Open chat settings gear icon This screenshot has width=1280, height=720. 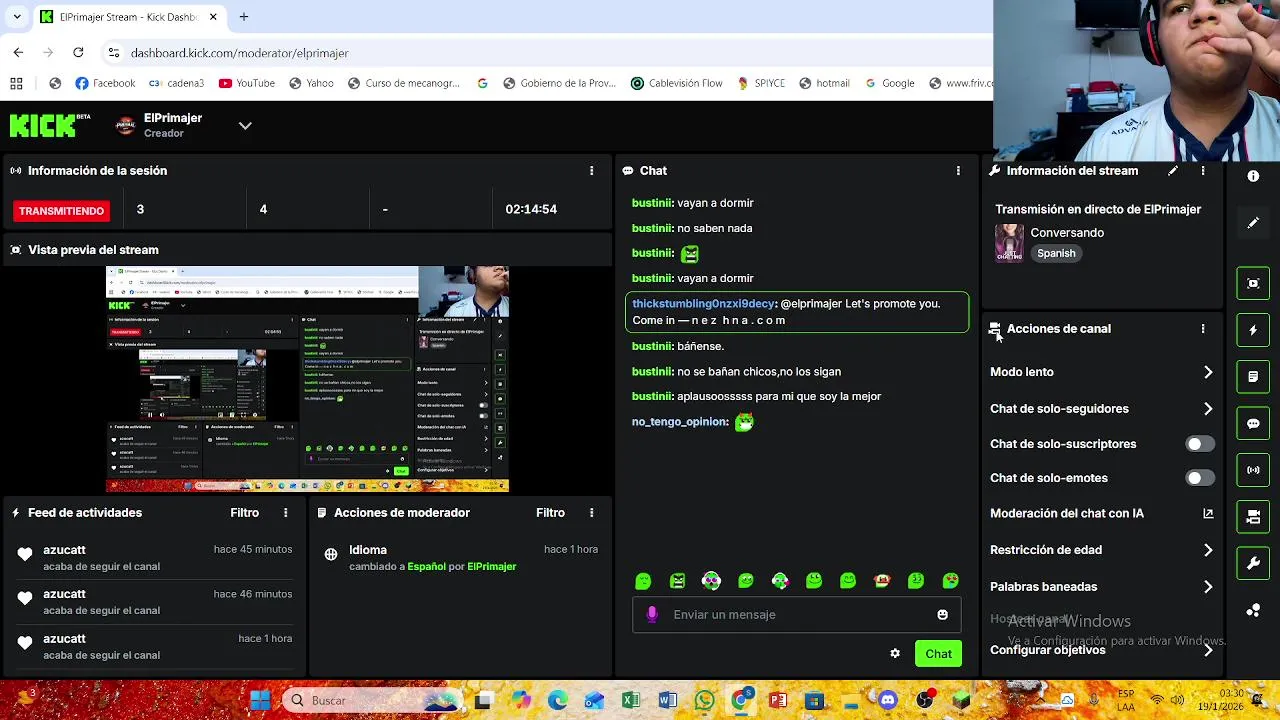(895, 654)
